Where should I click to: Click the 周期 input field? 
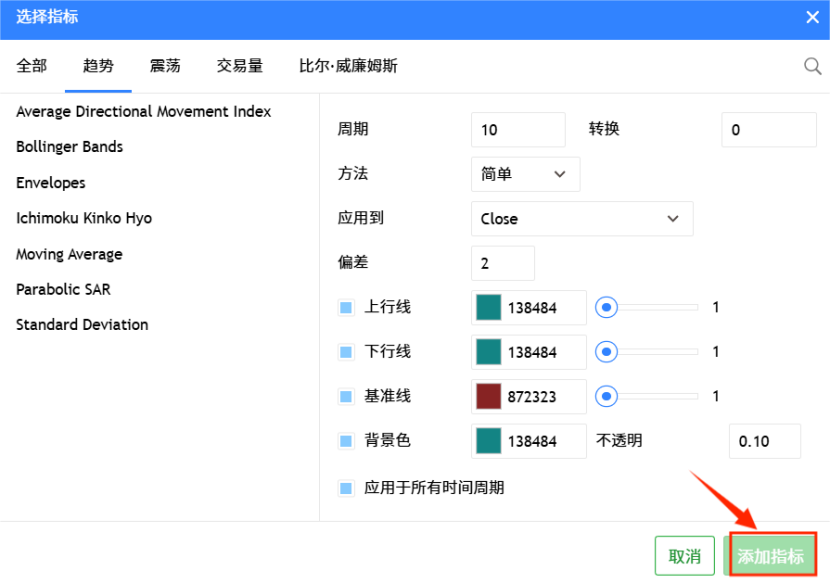click(518, 130)
